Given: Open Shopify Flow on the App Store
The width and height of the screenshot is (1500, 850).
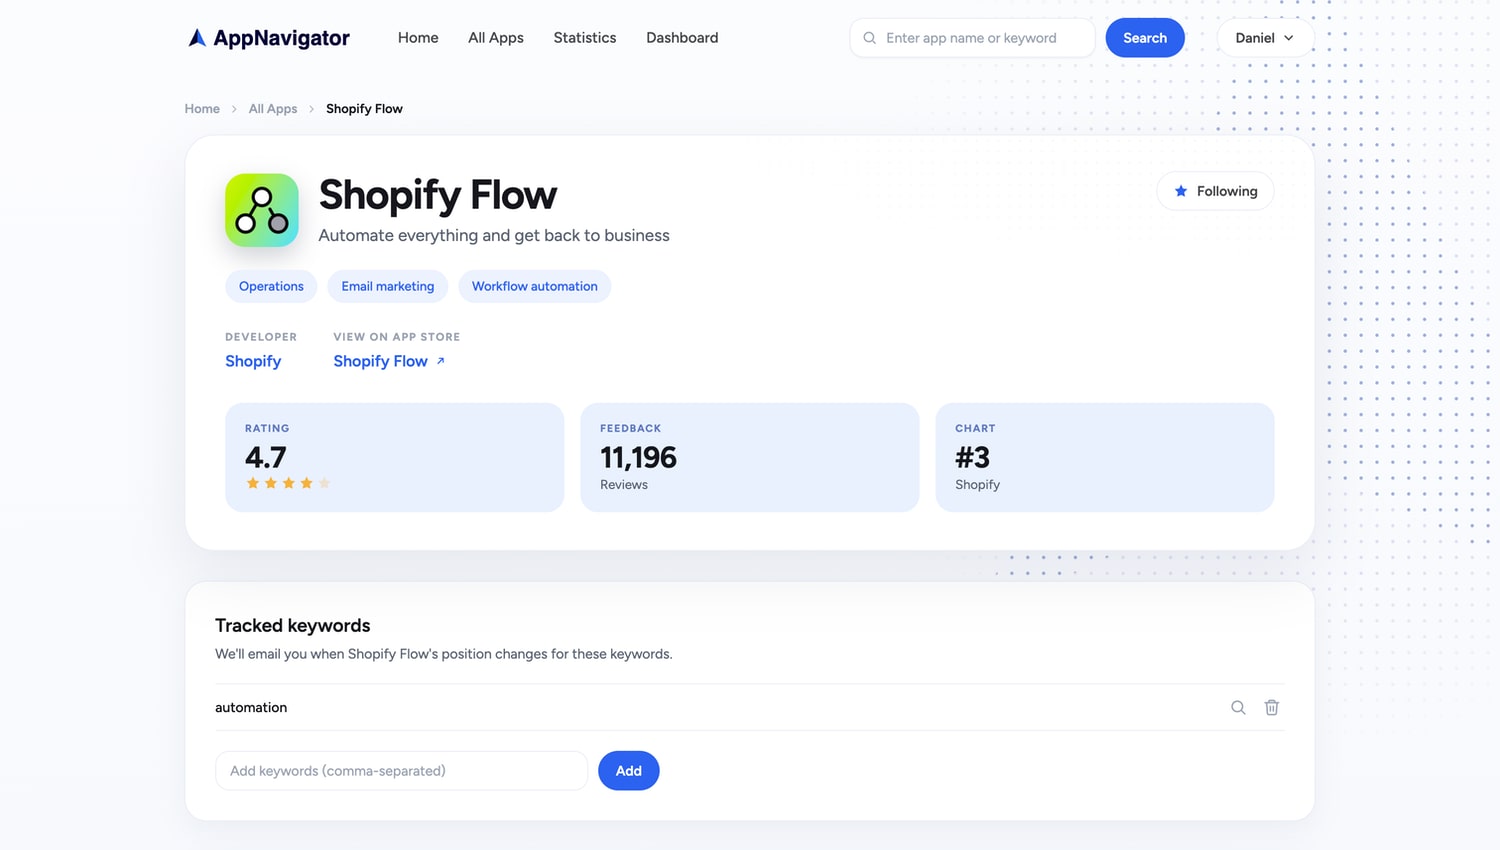Looking at the screenshot, I should click(x=380, y=361).
